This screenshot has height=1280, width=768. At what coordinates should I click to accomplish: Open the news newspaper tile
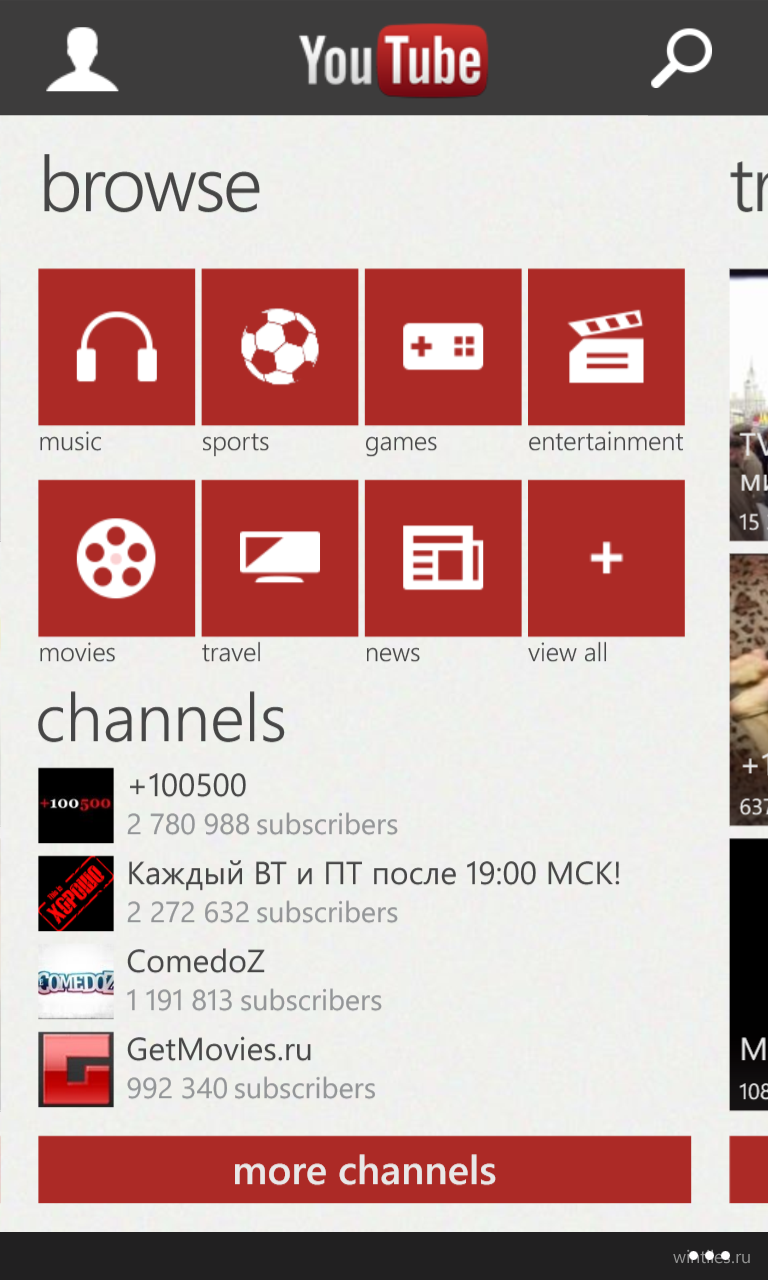(443, 558)
